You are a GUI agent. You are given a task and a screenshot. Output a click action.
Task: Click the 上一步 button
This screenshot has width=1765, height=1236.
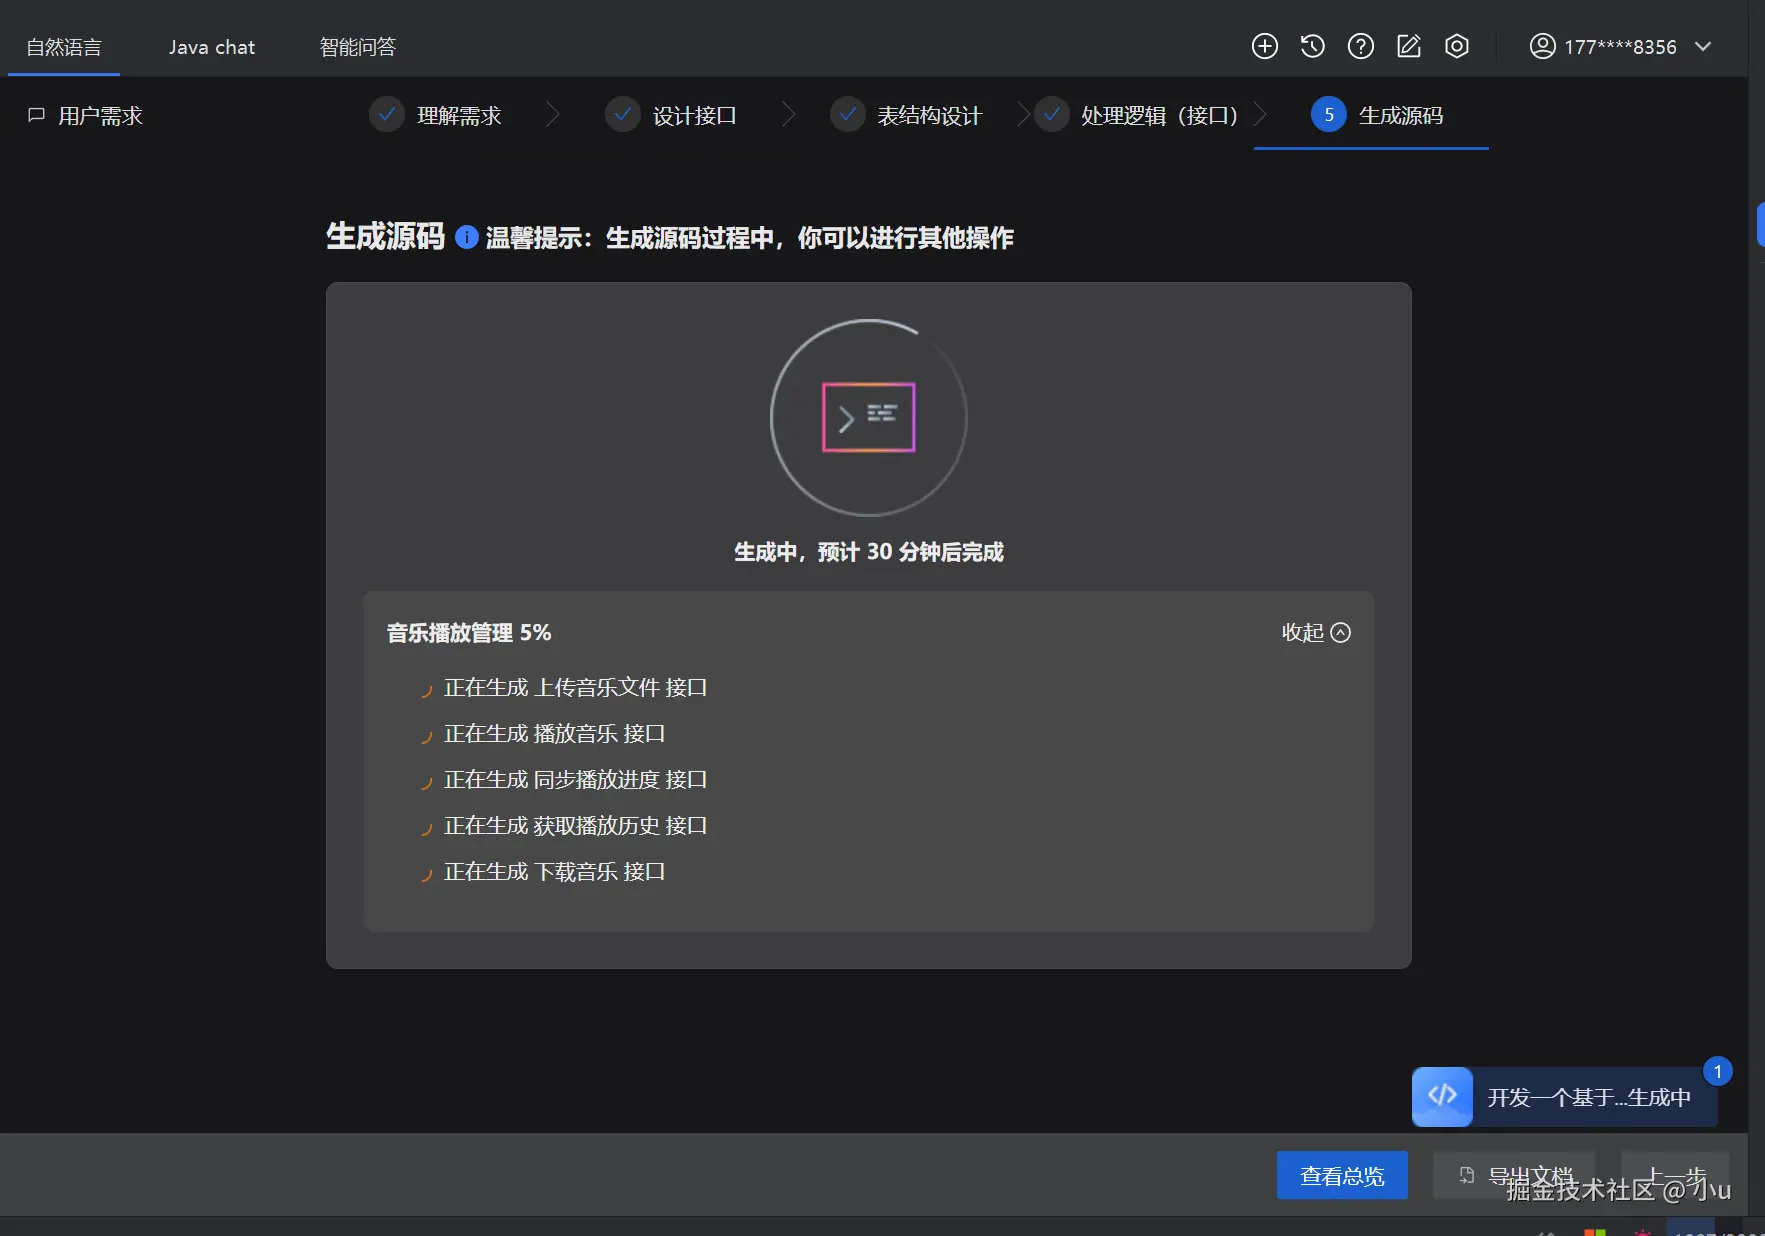pos(1675,1175)
